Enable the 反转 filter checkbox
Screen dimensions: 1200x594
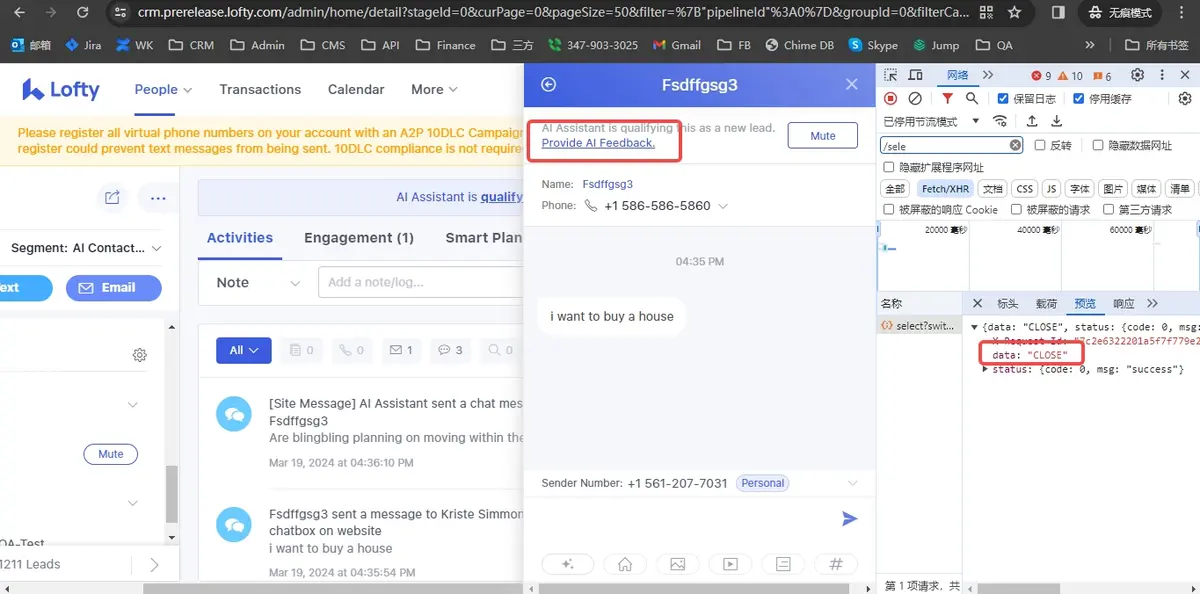point(1040,145)
